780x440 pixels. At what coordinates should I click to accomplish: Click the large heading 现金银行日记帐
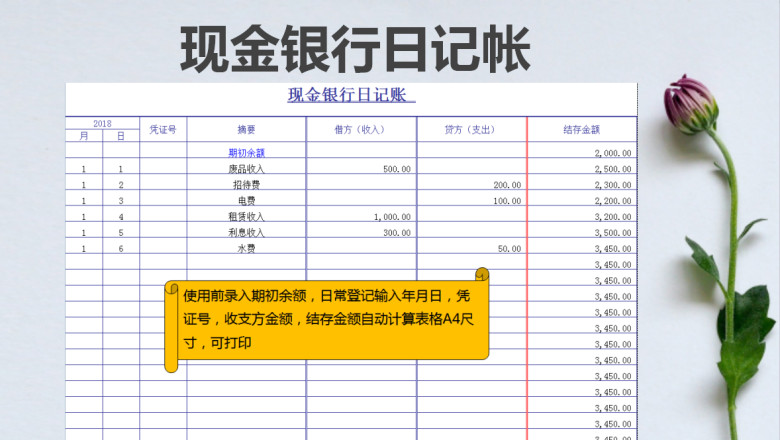[x=355, y=50]
